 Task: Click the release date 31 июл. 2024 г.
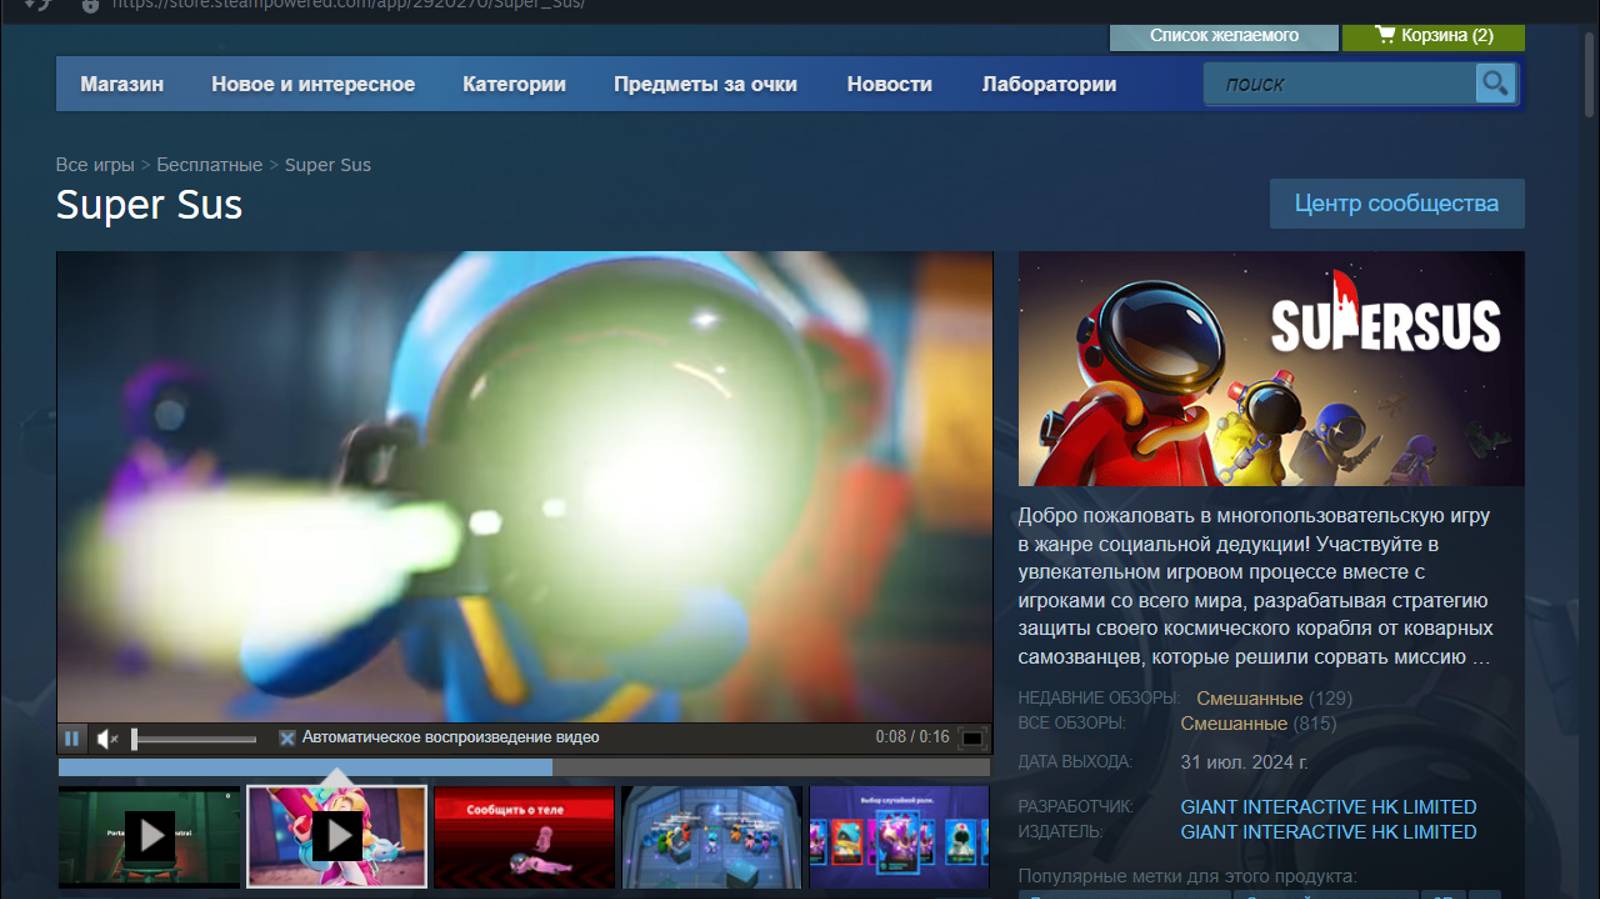tap(1244, 762)
